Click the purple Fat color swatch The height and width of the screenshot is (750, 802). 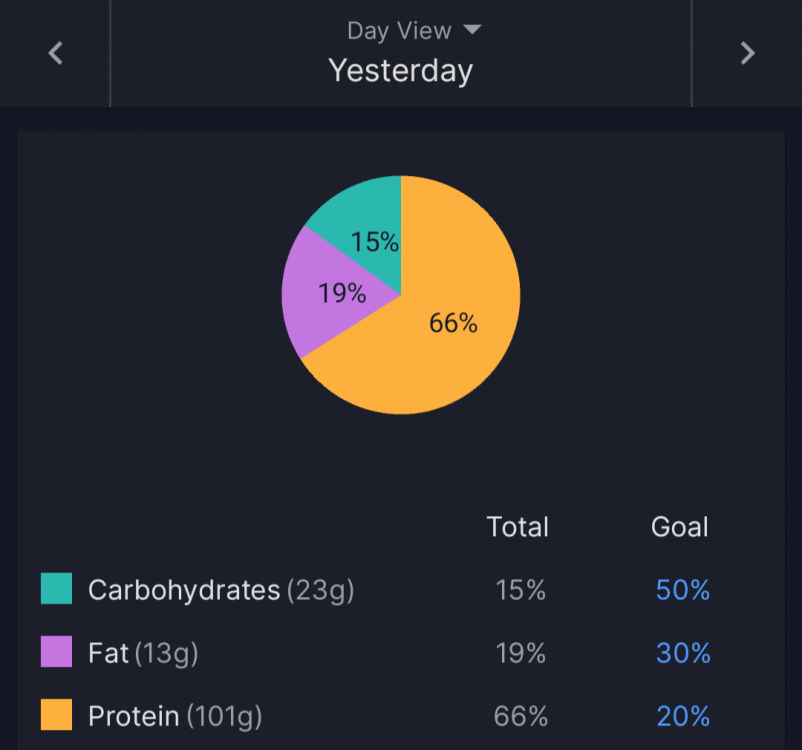click(x=56, y=651)
